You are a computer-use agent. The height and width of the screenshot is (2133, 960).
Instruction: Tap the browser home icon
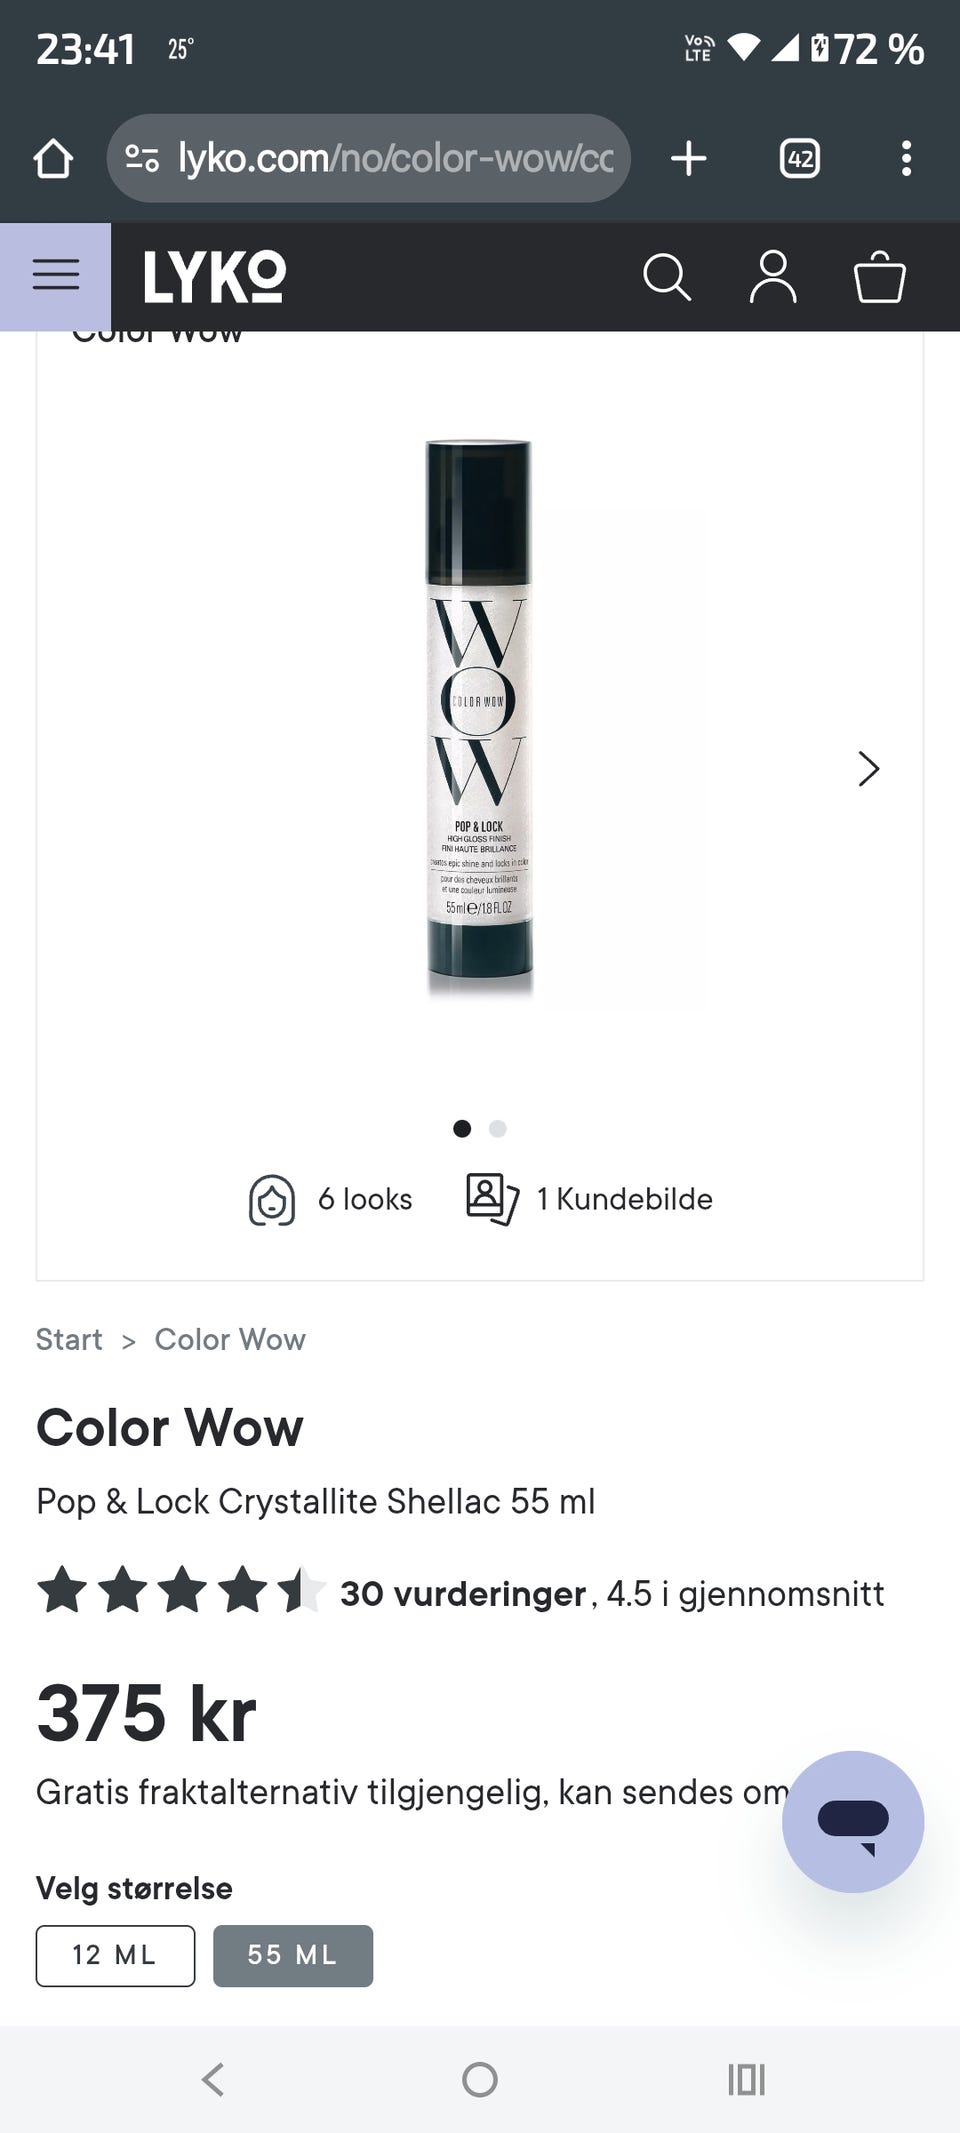coord(53,158)
